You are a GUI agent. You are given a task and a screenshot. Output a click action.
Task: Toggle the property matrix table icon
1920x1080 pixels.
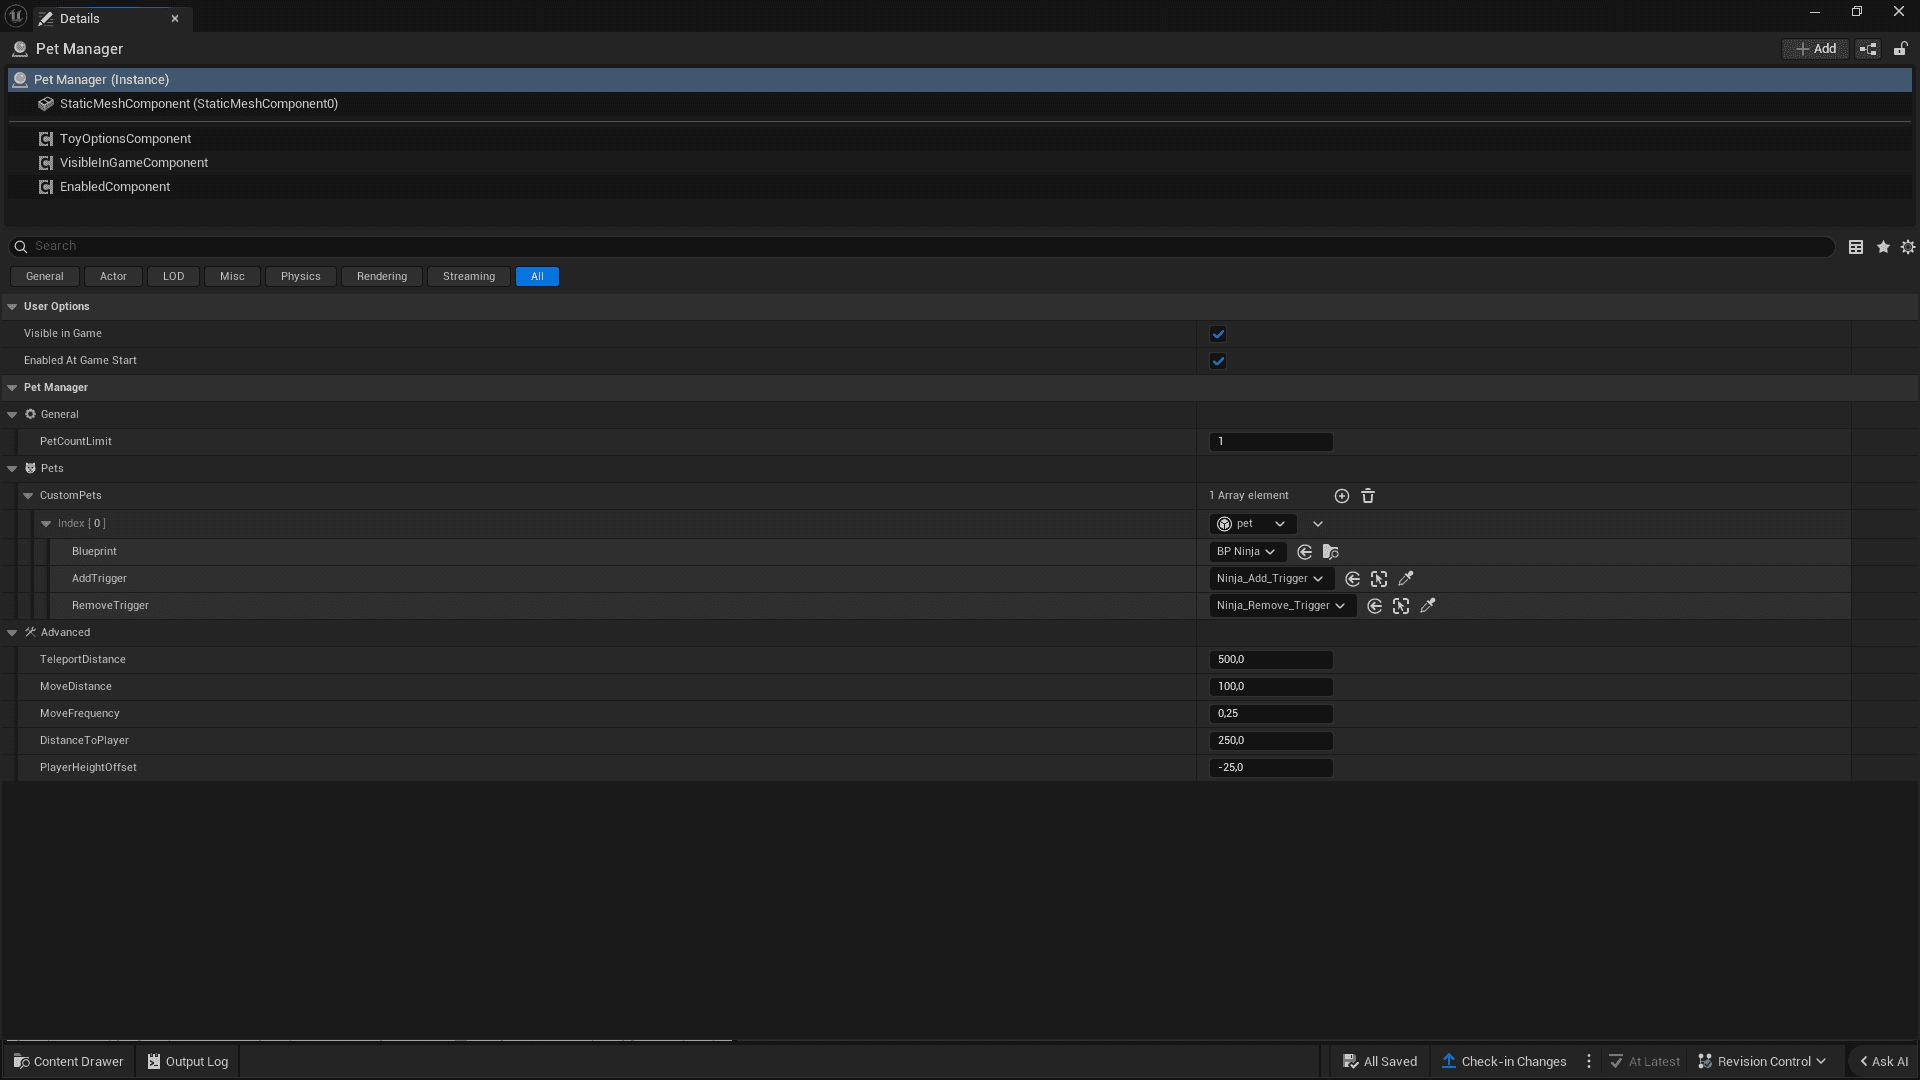1856,247
